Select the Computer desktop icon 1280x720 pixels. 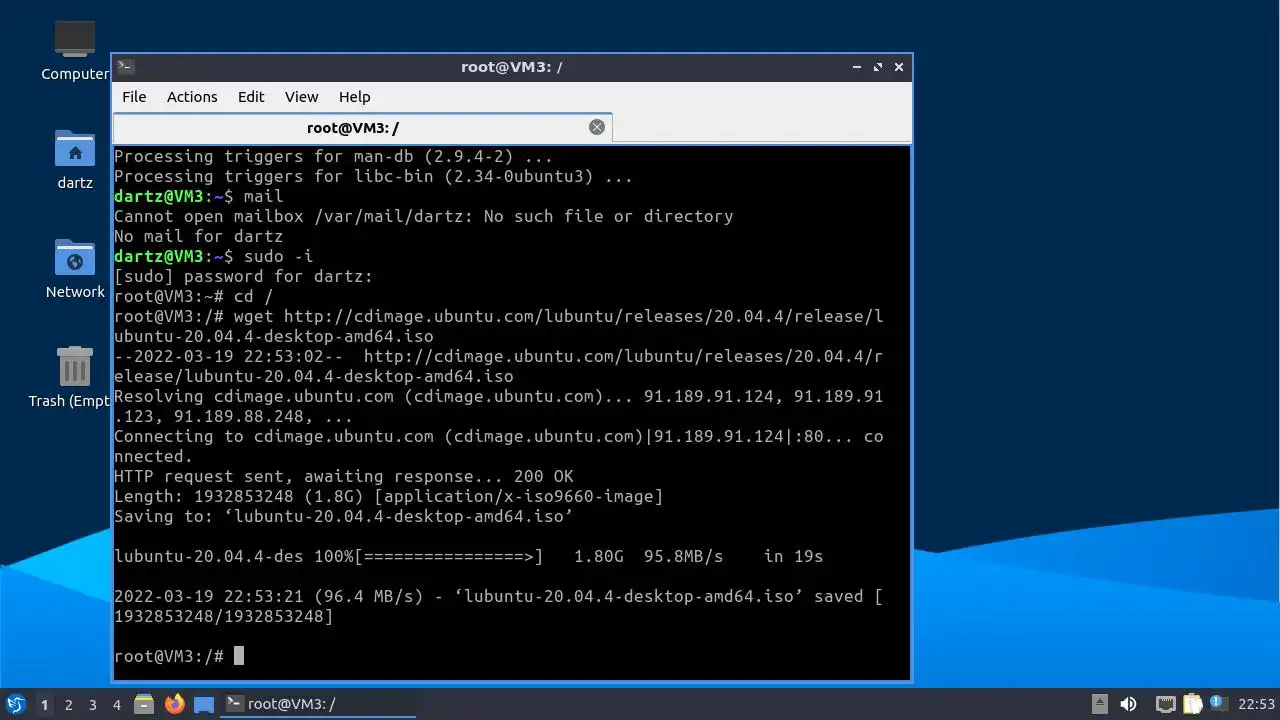75,50
